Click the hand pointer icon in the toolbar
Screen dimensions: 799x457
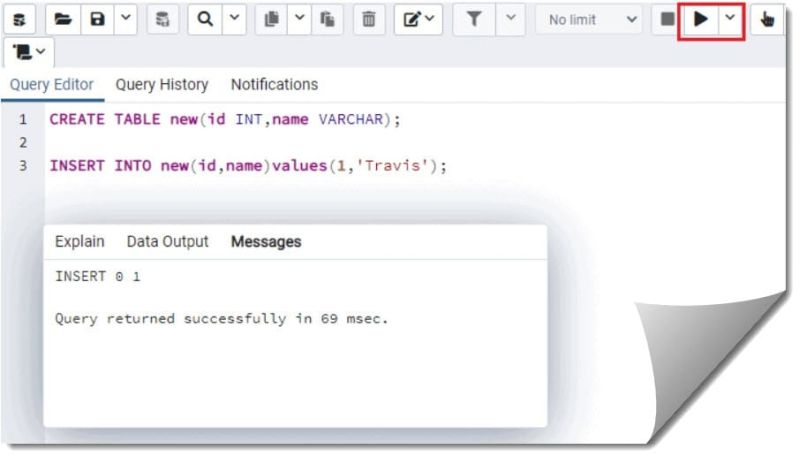pyautogui.click(x=767, y=20)
